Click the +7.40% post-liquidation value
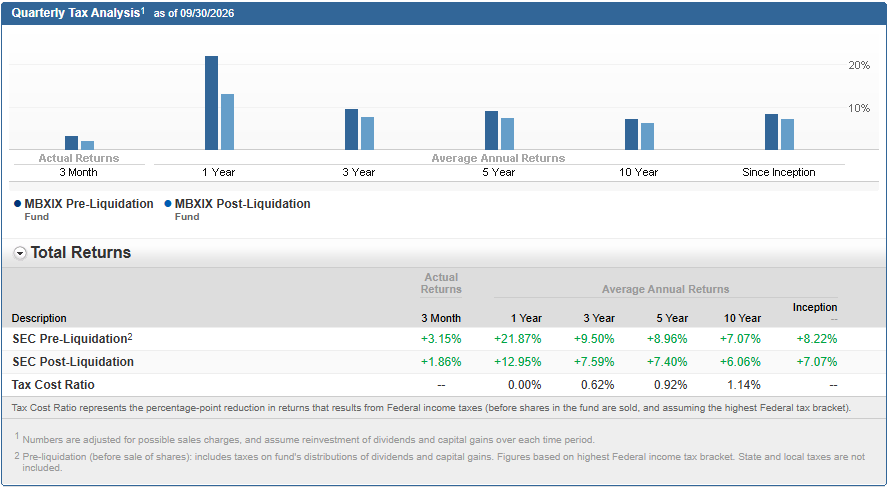Viewport: 888px width, 487px height. pos(667,362)
